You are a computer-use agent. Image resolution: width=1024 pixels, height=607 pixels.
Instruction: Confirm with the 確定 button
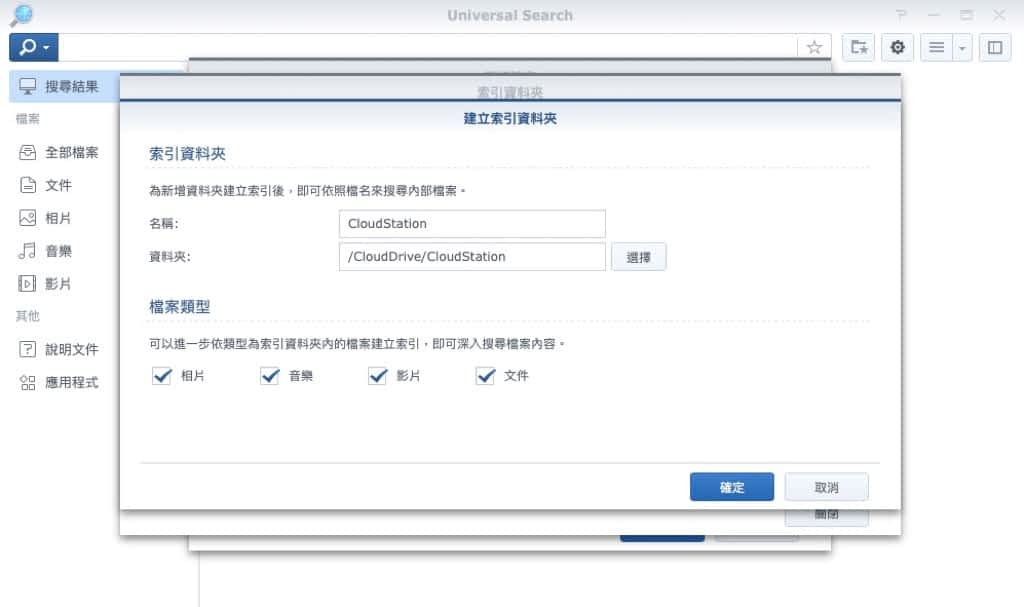coord(731,487)
